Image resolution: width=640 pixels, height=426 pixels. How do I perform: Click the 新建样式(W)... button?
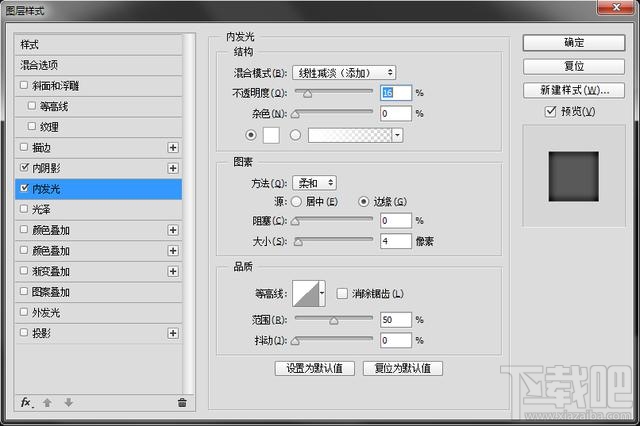pyautogui.click(x=574, y=90)
